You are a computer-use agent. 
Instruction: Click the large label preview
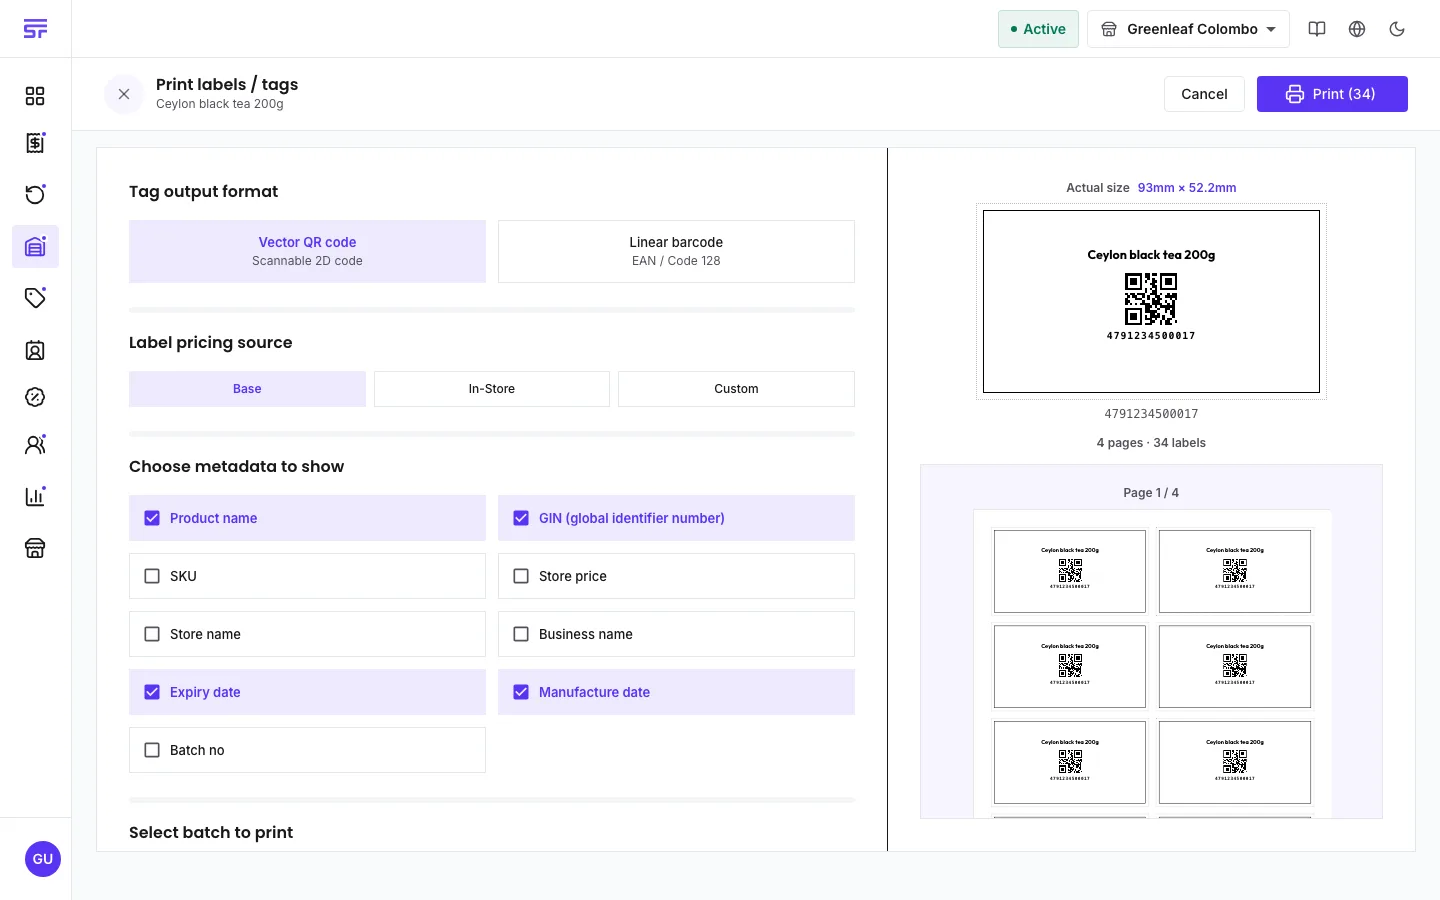point(1151,301)
